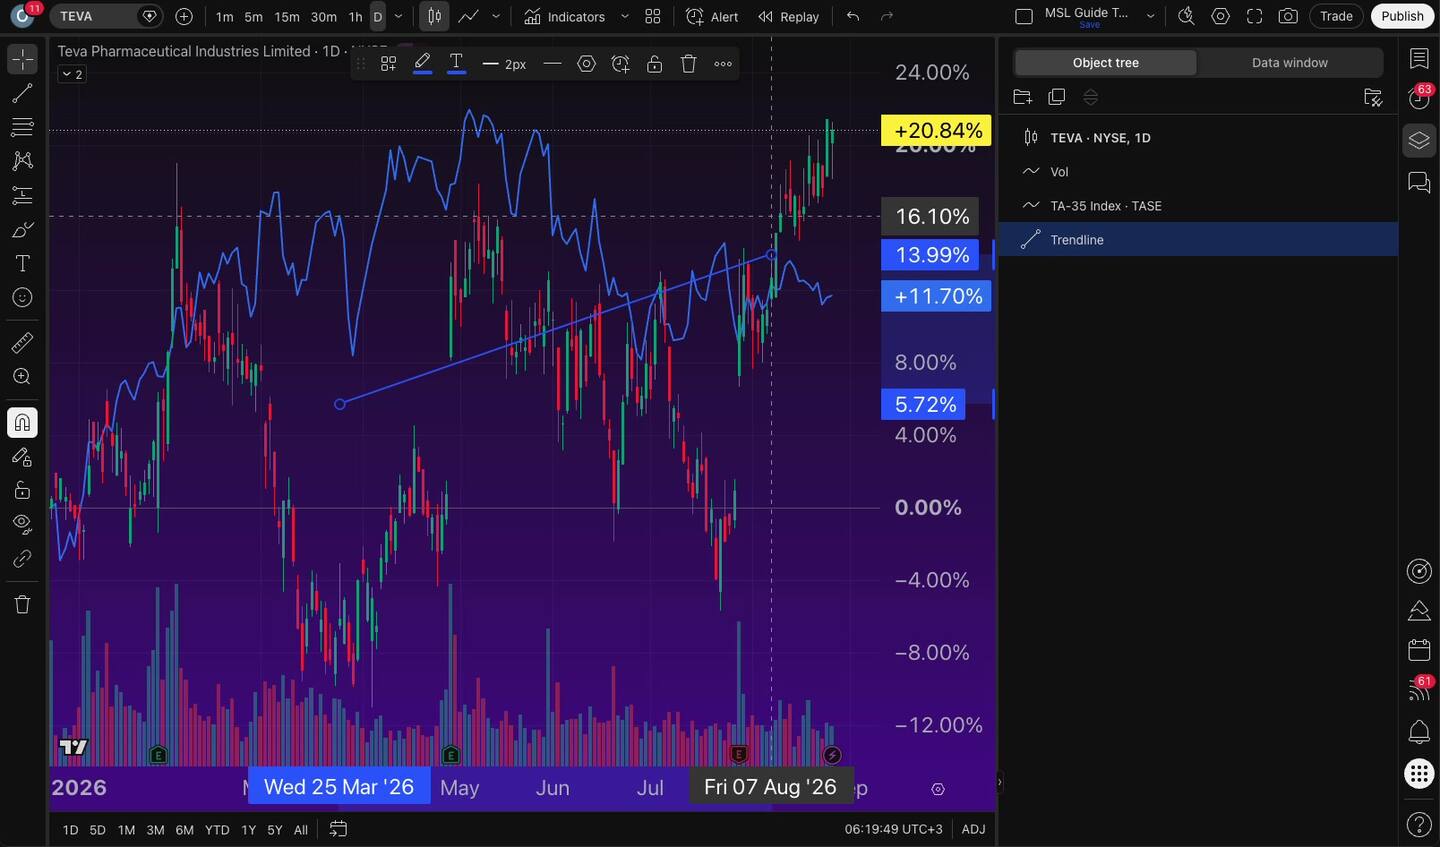
Task: Select the Object tree tab
Action: coord(1105,62)
